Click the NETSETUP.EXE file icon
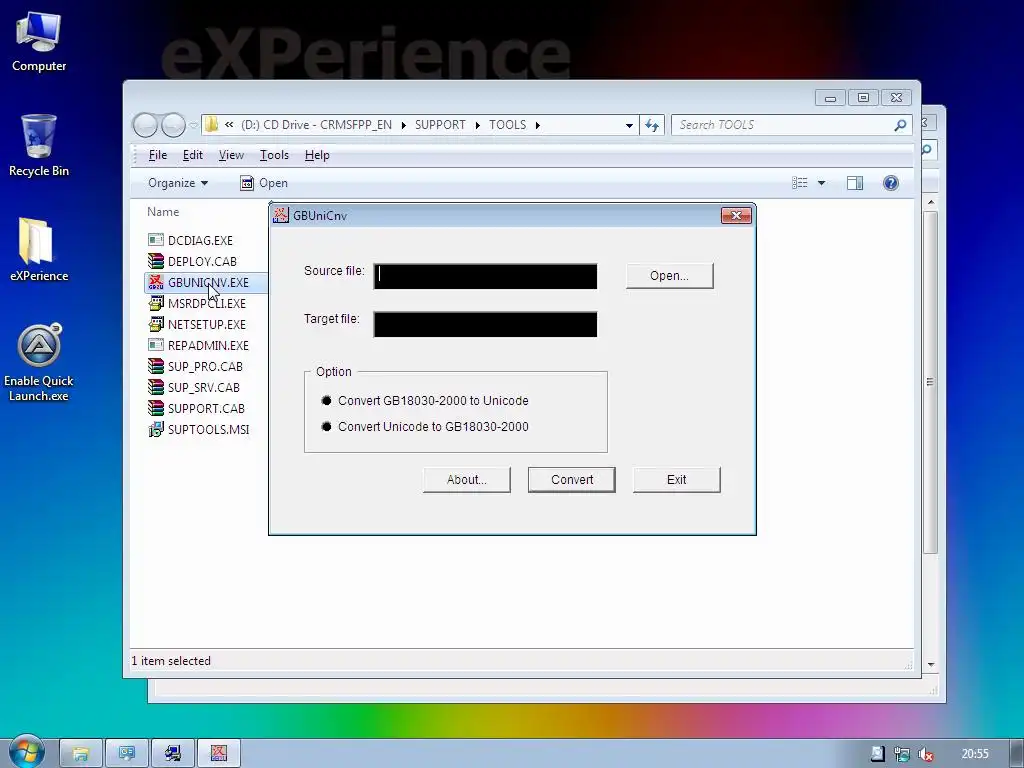 (x=155, y=324)
